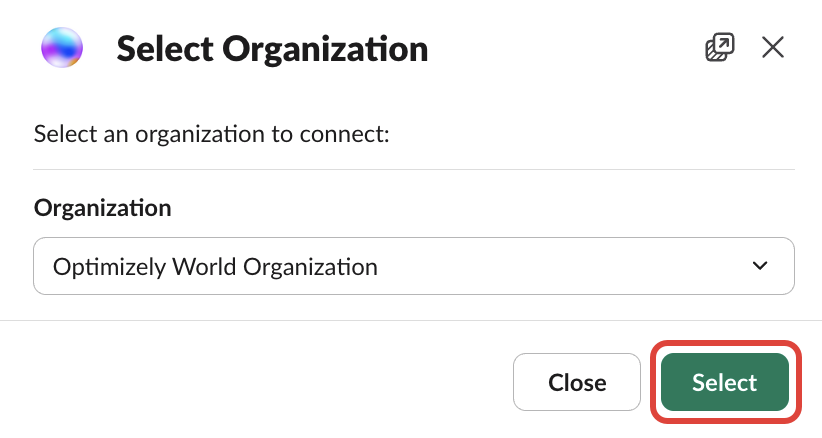Click the selected "Optimizely World Organization" value
This screenshot has width=822, height=438.
click(215, 267)
